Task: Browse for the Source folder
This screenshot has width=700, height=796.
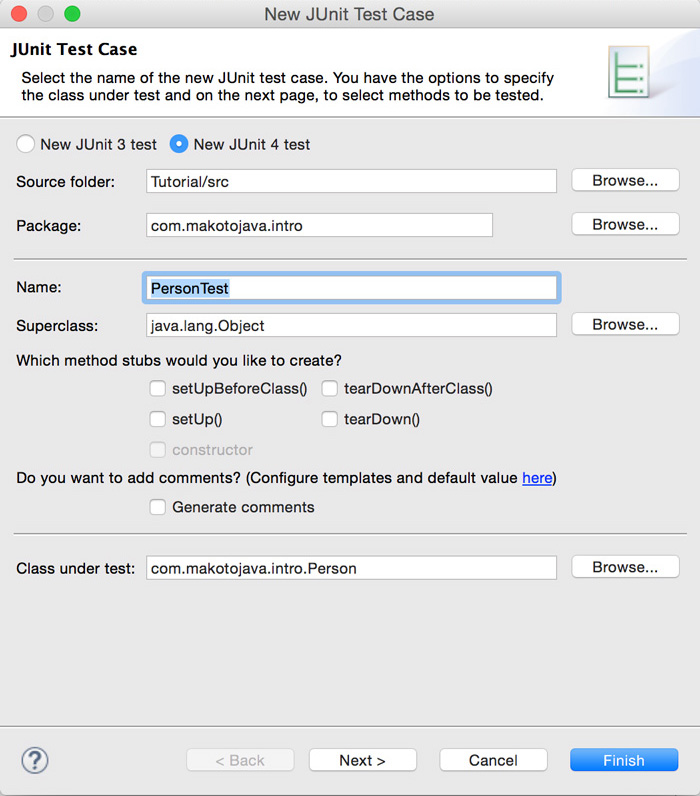Action: 625,181
